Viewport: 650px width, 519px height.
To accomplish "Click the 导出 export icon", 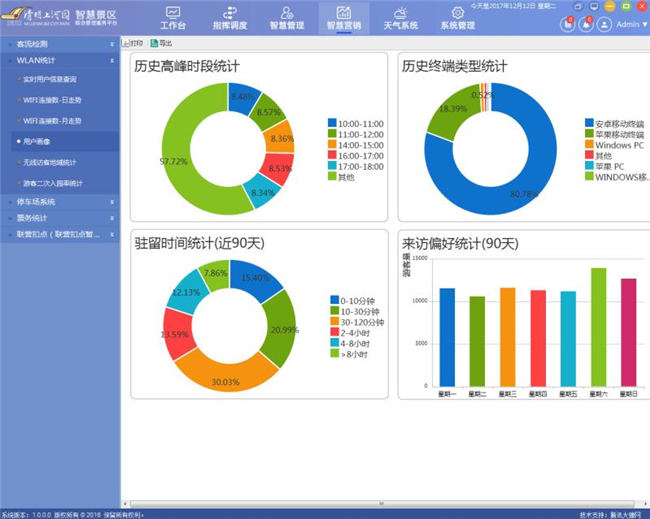I will pyautogui.click(x=161, y=44).
